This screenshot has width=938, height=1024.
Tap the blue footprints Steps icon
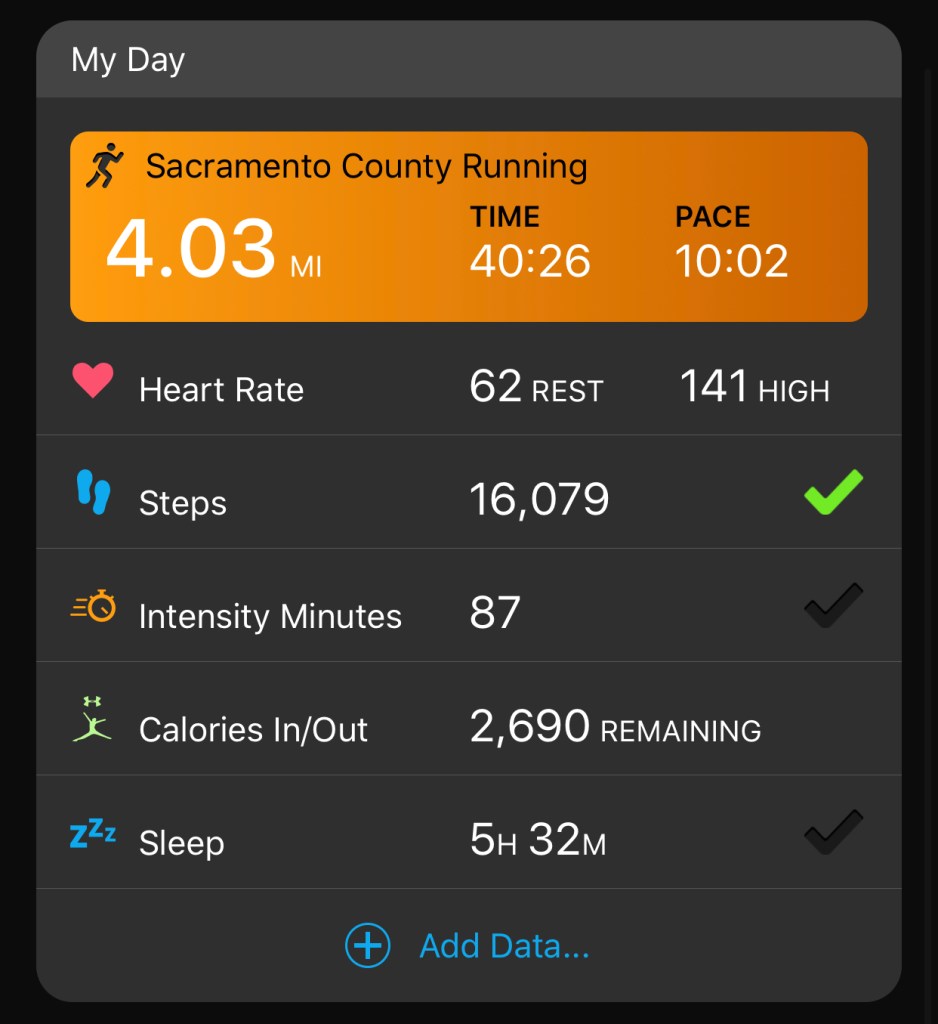click(x=93, y=494)
